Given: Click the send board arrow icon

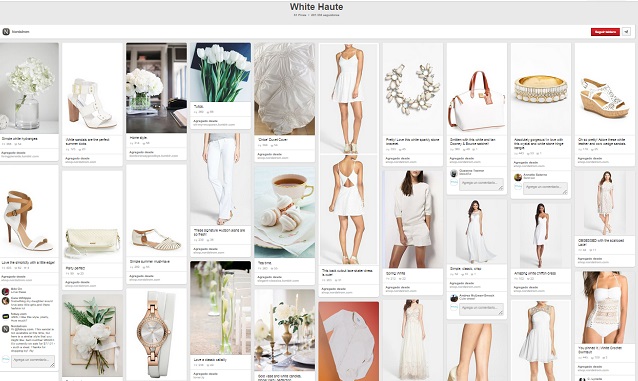Looking at the screenshot, I should pyautogui.click(x=626, y=32).
